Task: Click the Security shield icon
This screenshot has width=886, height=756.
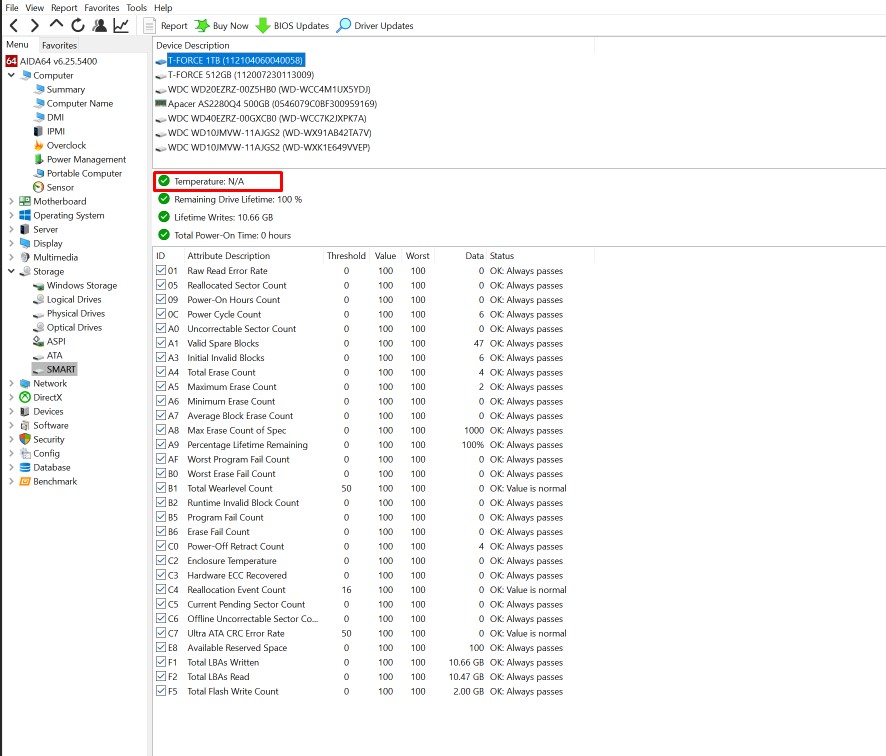Action: [x=25, y=439]
